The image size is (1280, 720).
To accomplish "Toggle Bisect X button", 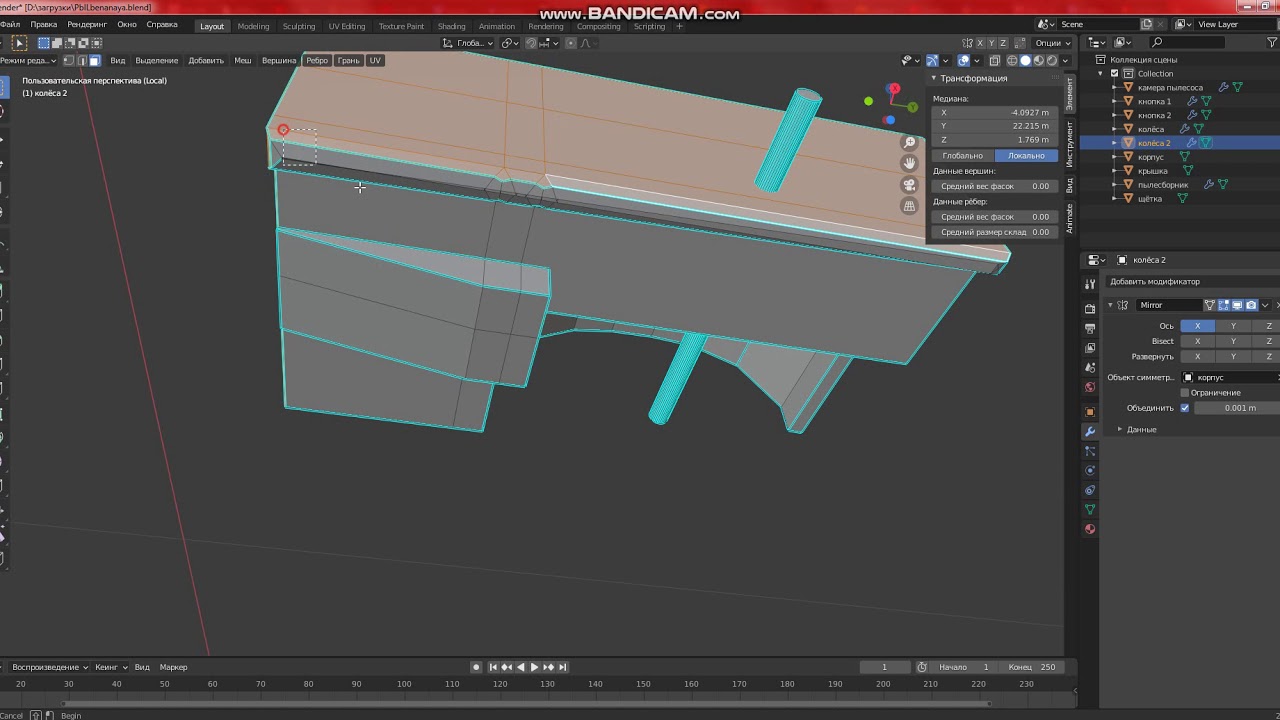I will pos(1197,341).
